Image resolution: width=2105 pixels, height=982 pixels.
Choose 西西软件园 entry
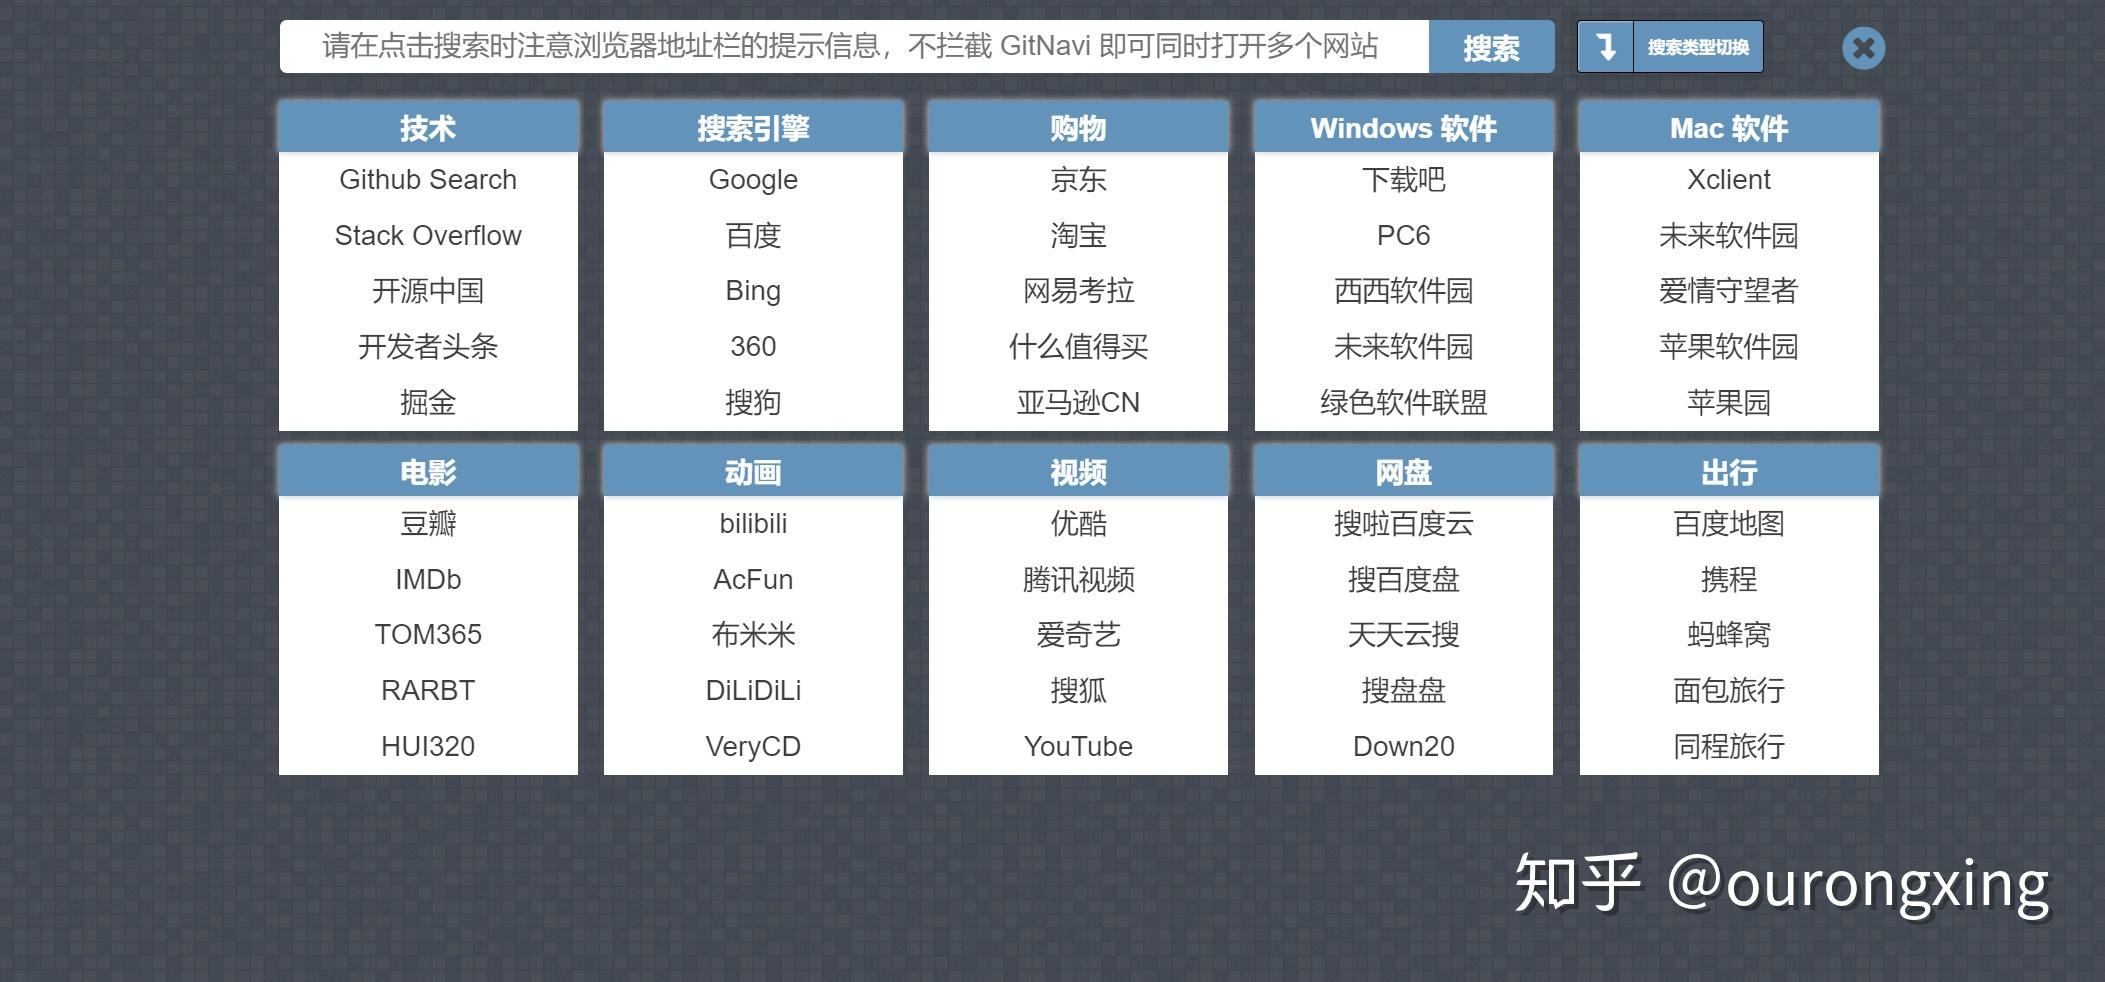[1404, 291]
